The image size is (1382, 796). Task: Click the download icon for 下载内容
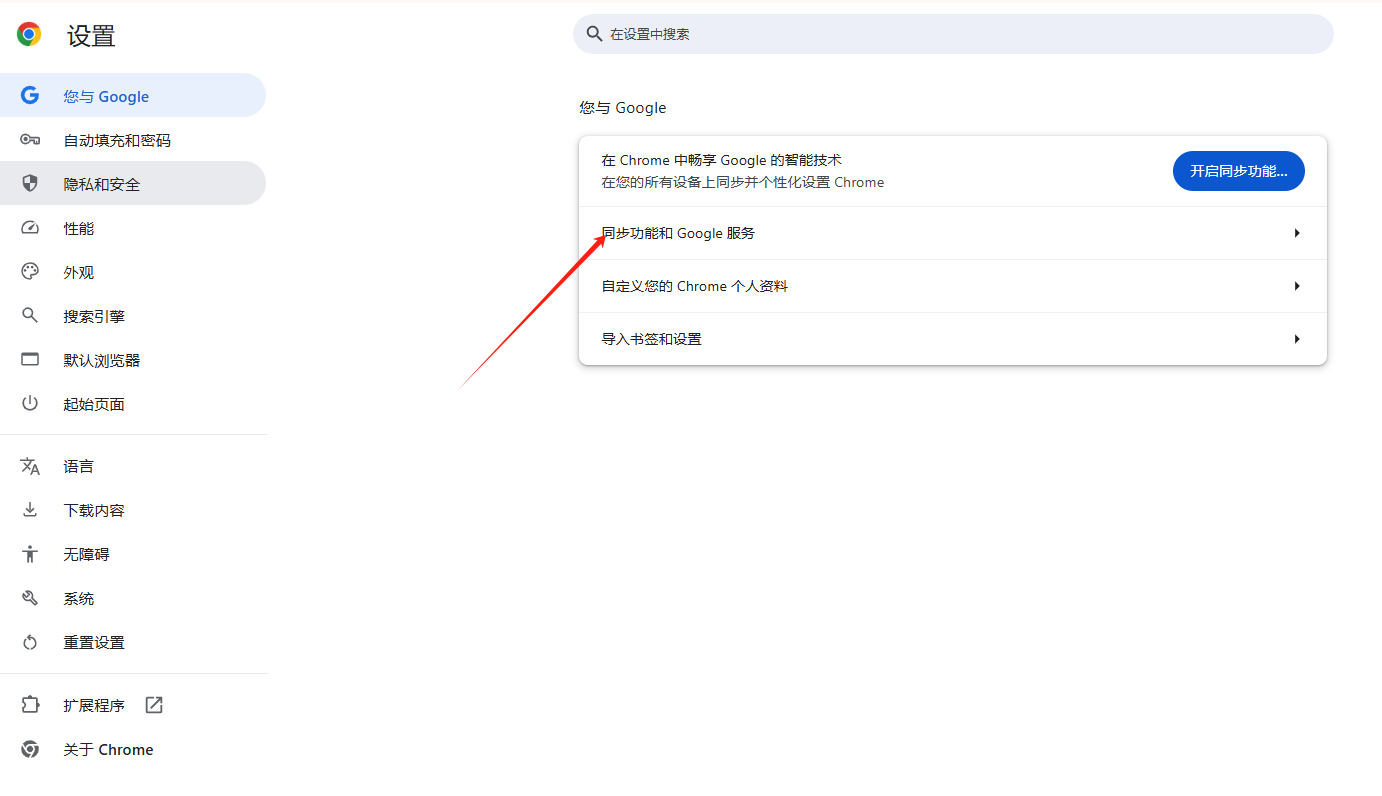click(30, 510)
